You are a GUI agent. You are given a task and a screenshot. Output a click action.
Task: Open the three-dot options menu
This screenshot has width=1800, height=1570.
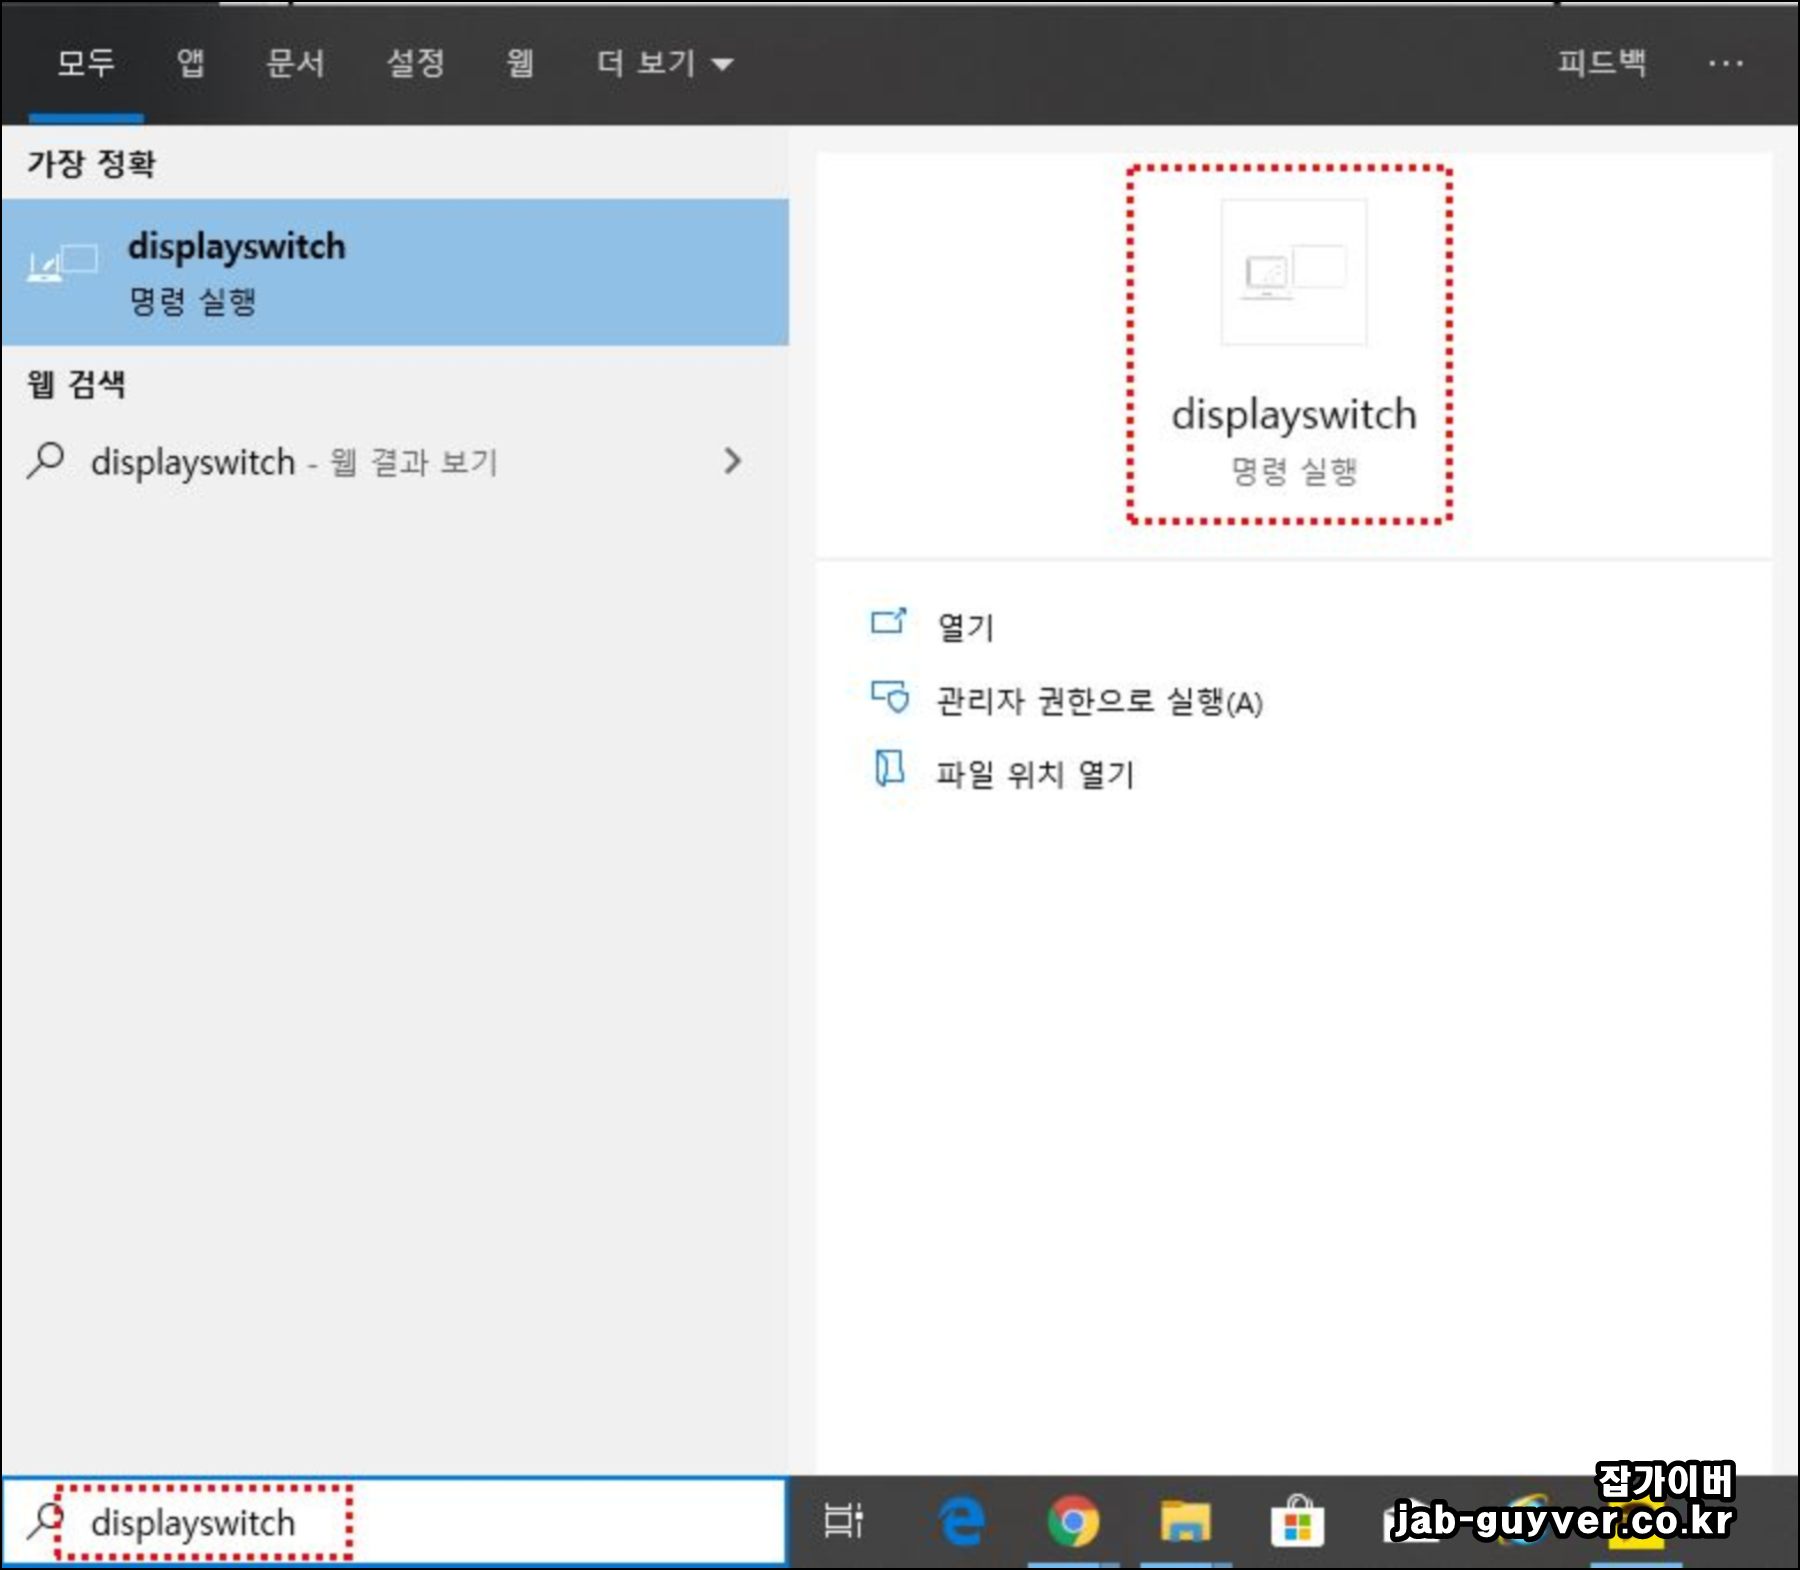[x=1726, y=63]
